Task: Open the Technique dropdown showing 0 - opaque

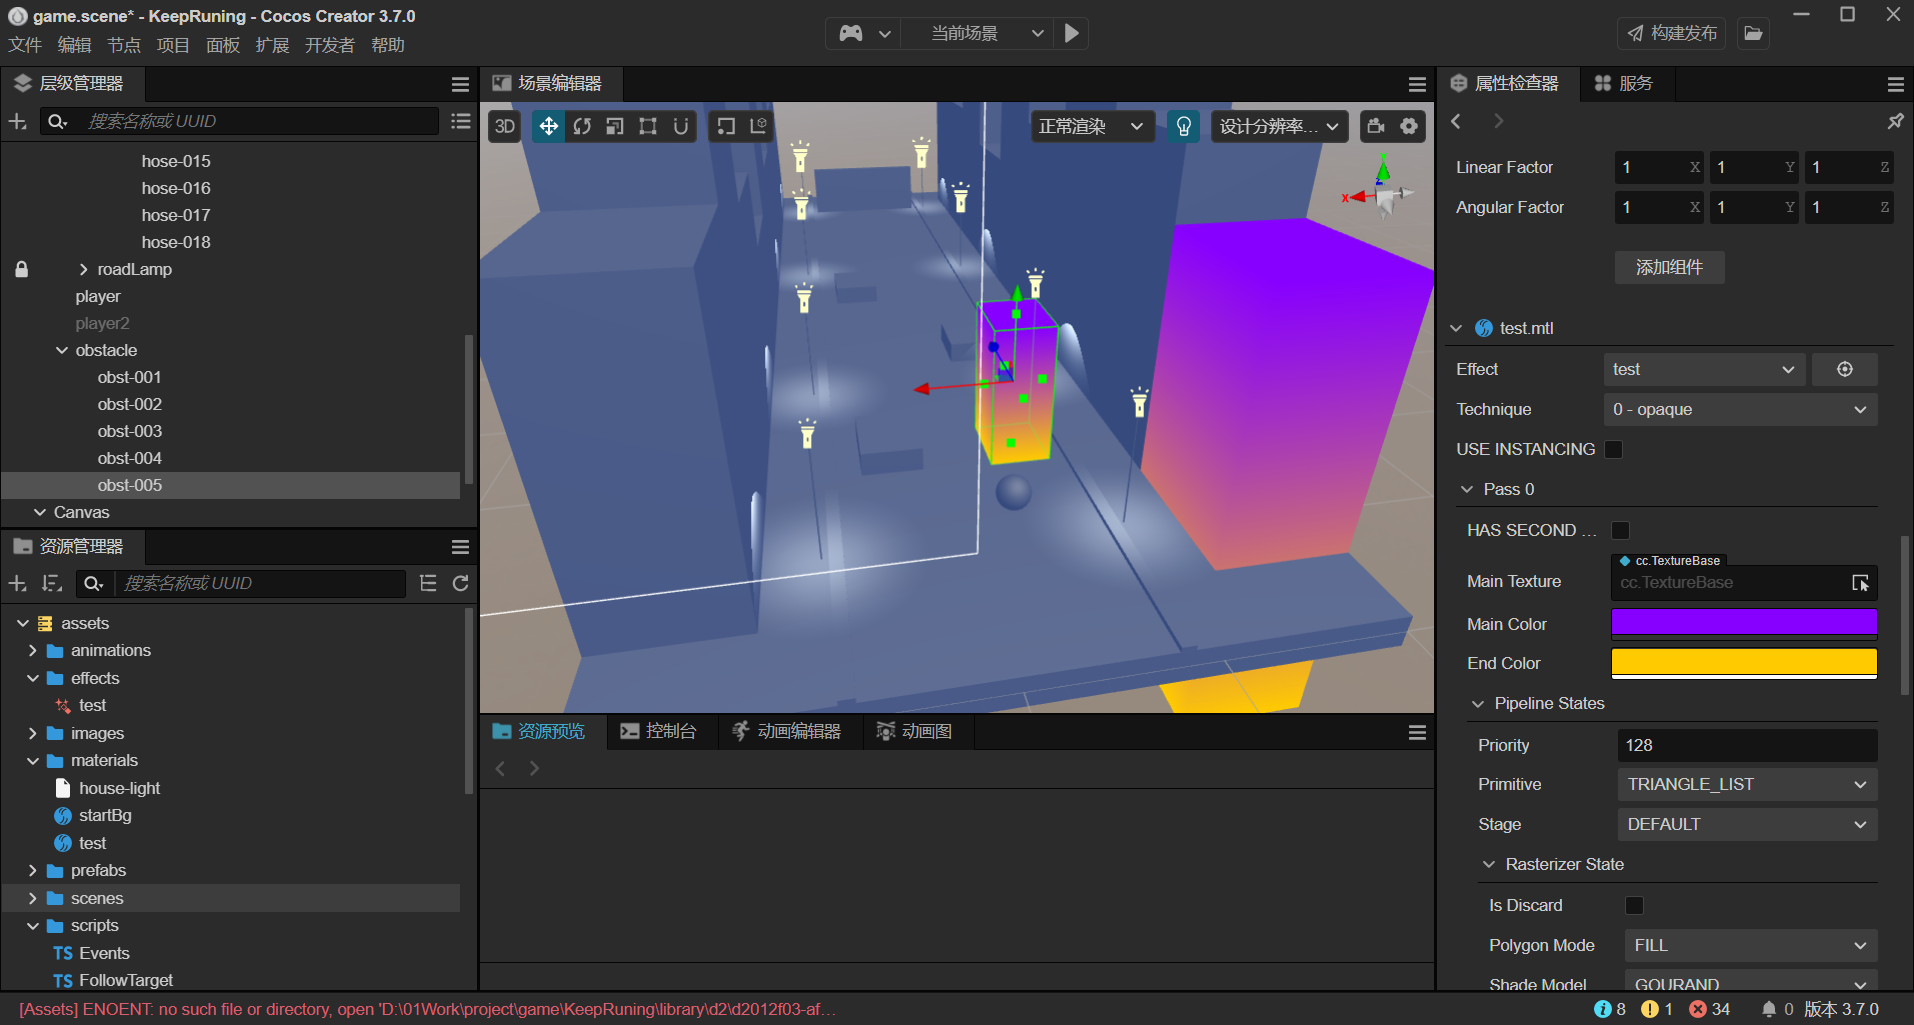Action: click(x=1740, y=409)
